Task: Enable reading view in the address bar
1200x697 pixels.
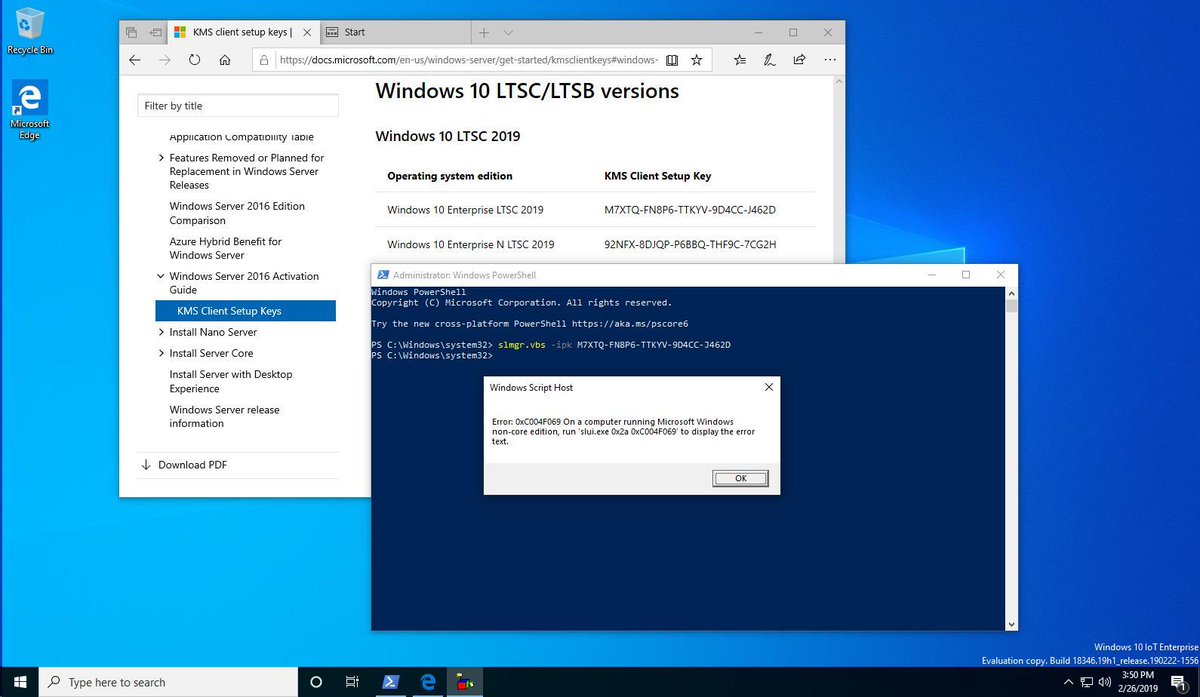Action: (673, 60)
